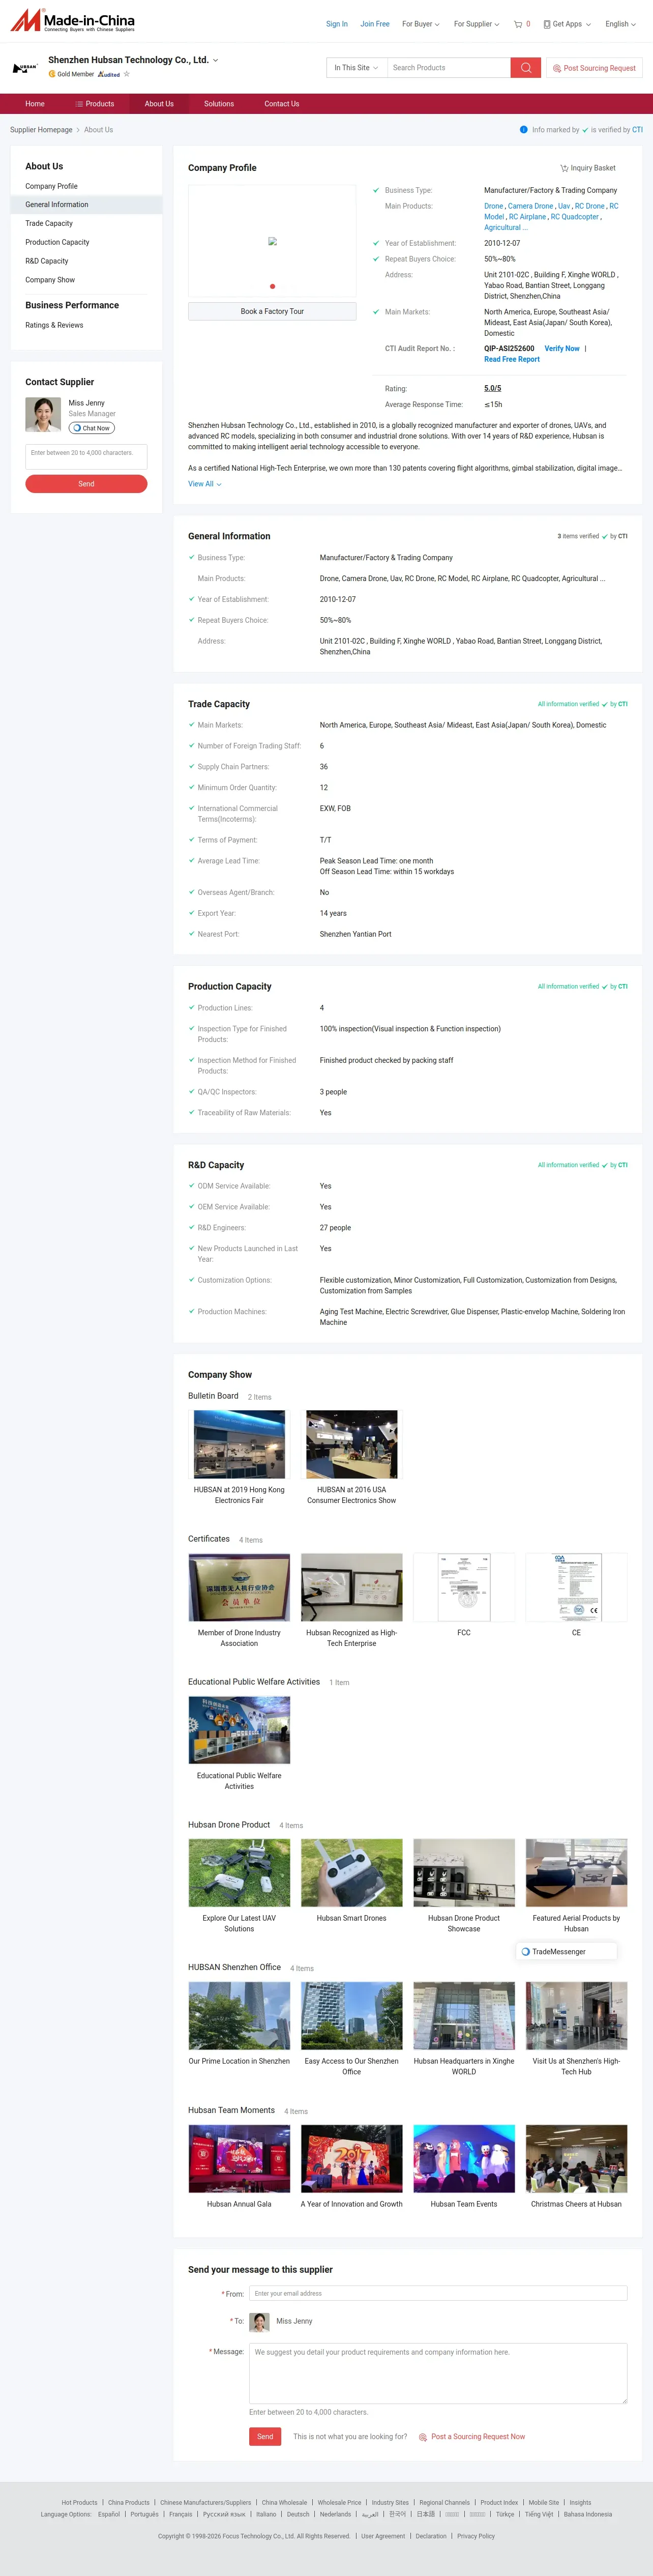Open the In This Site search scope dropdown
This screenshot has height=2576, width=653.
[356, 68]
